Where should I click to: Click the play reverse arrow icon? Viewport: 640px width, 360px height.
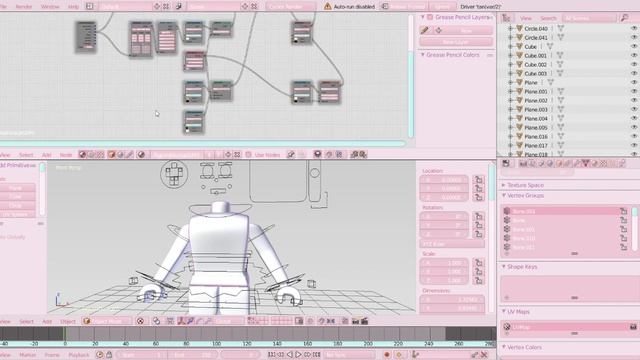[289, 355]
